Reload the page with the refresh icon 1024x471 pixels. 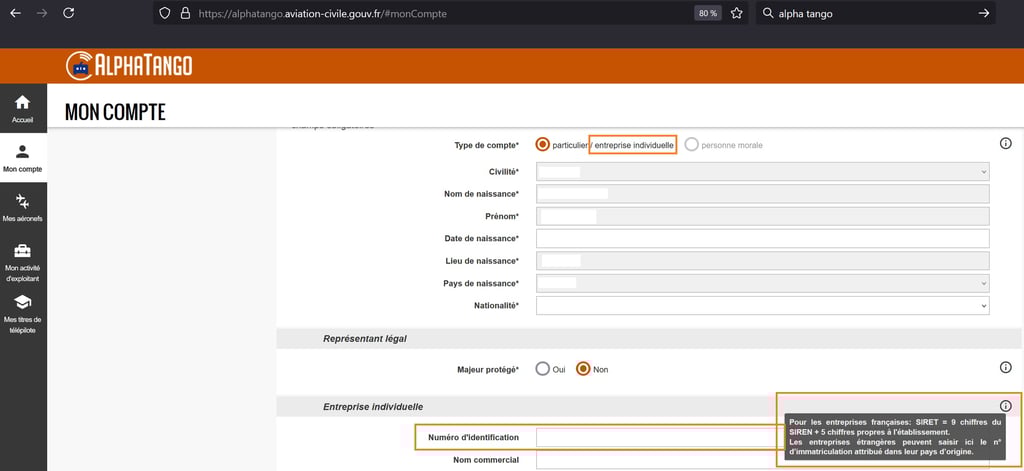point(69,13)
